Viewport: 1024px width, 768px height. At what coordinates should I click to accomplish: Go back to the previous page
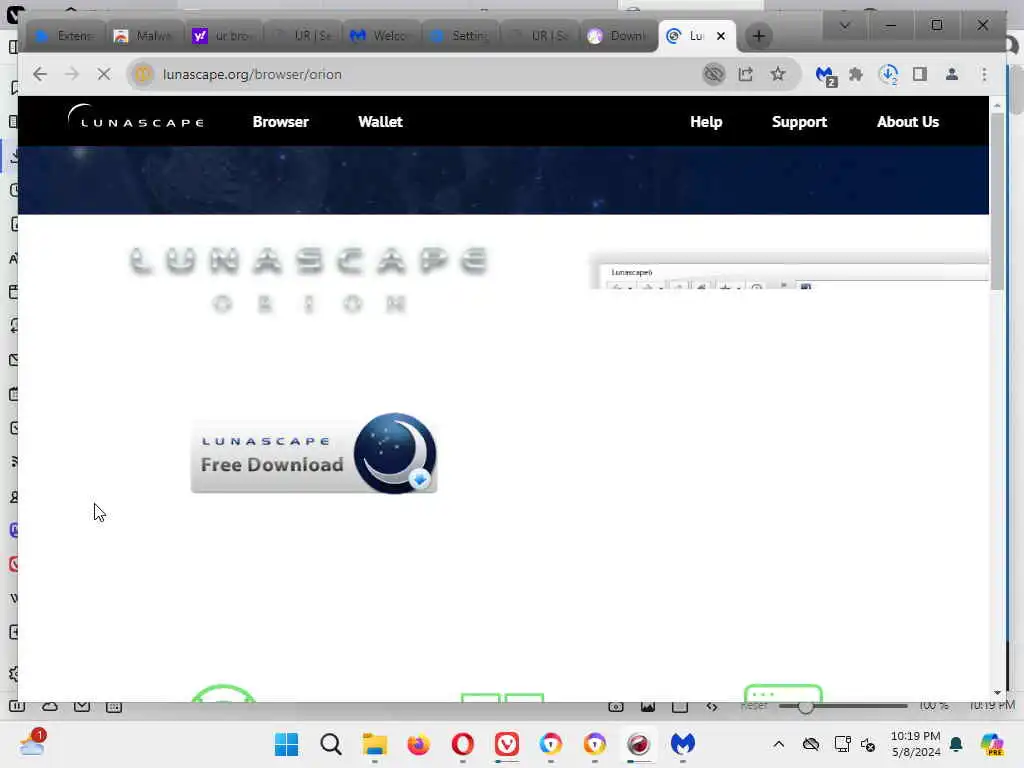[40, 74]
